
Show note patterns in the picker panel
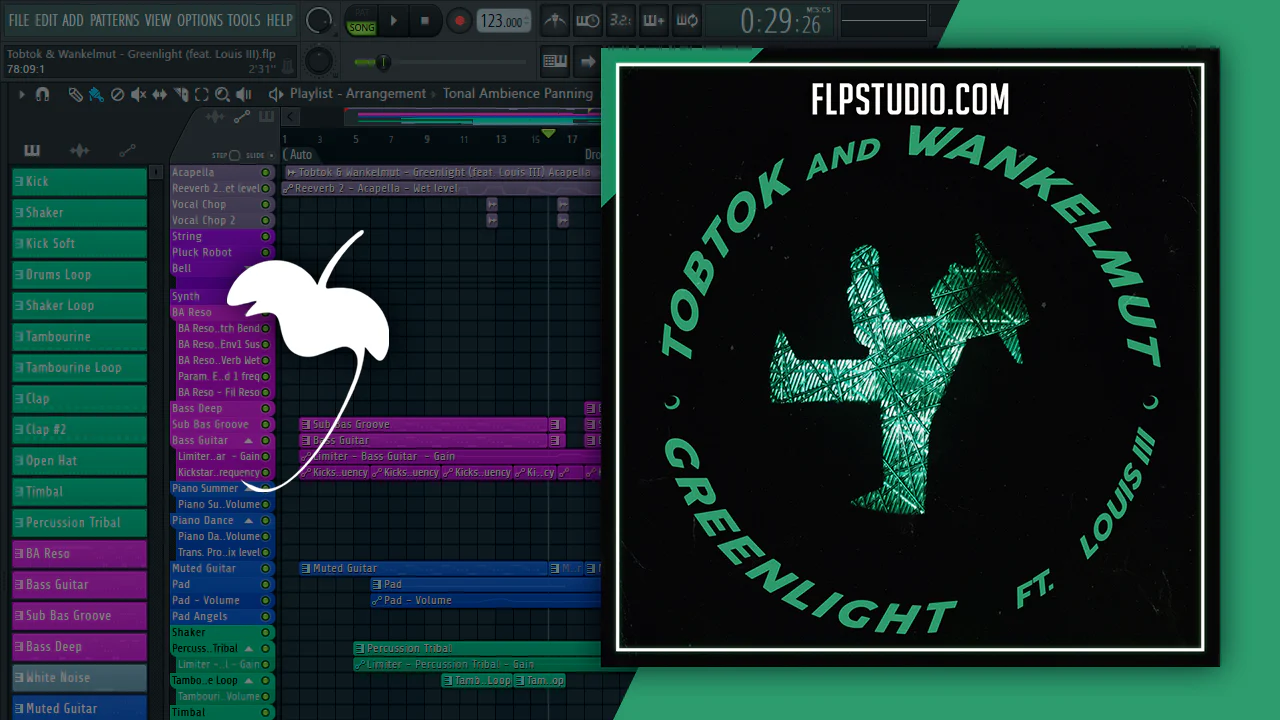[x=32, y=151]
